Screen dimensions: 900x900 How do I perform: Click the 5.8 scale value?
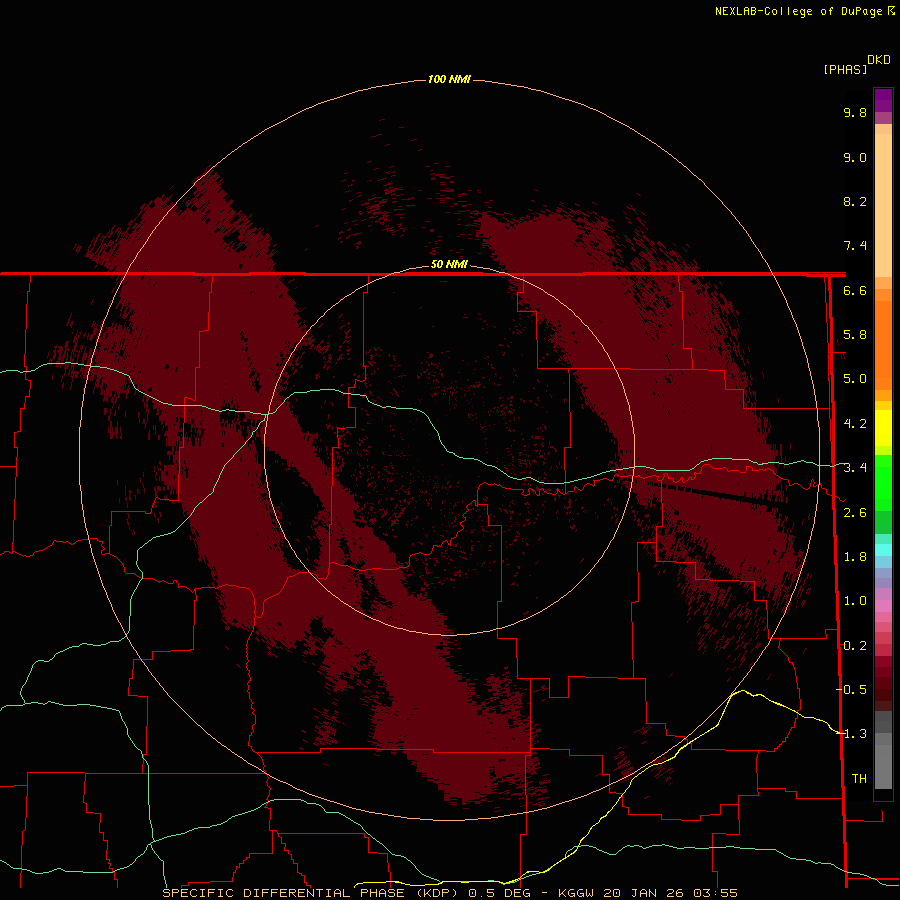point(855,335)
